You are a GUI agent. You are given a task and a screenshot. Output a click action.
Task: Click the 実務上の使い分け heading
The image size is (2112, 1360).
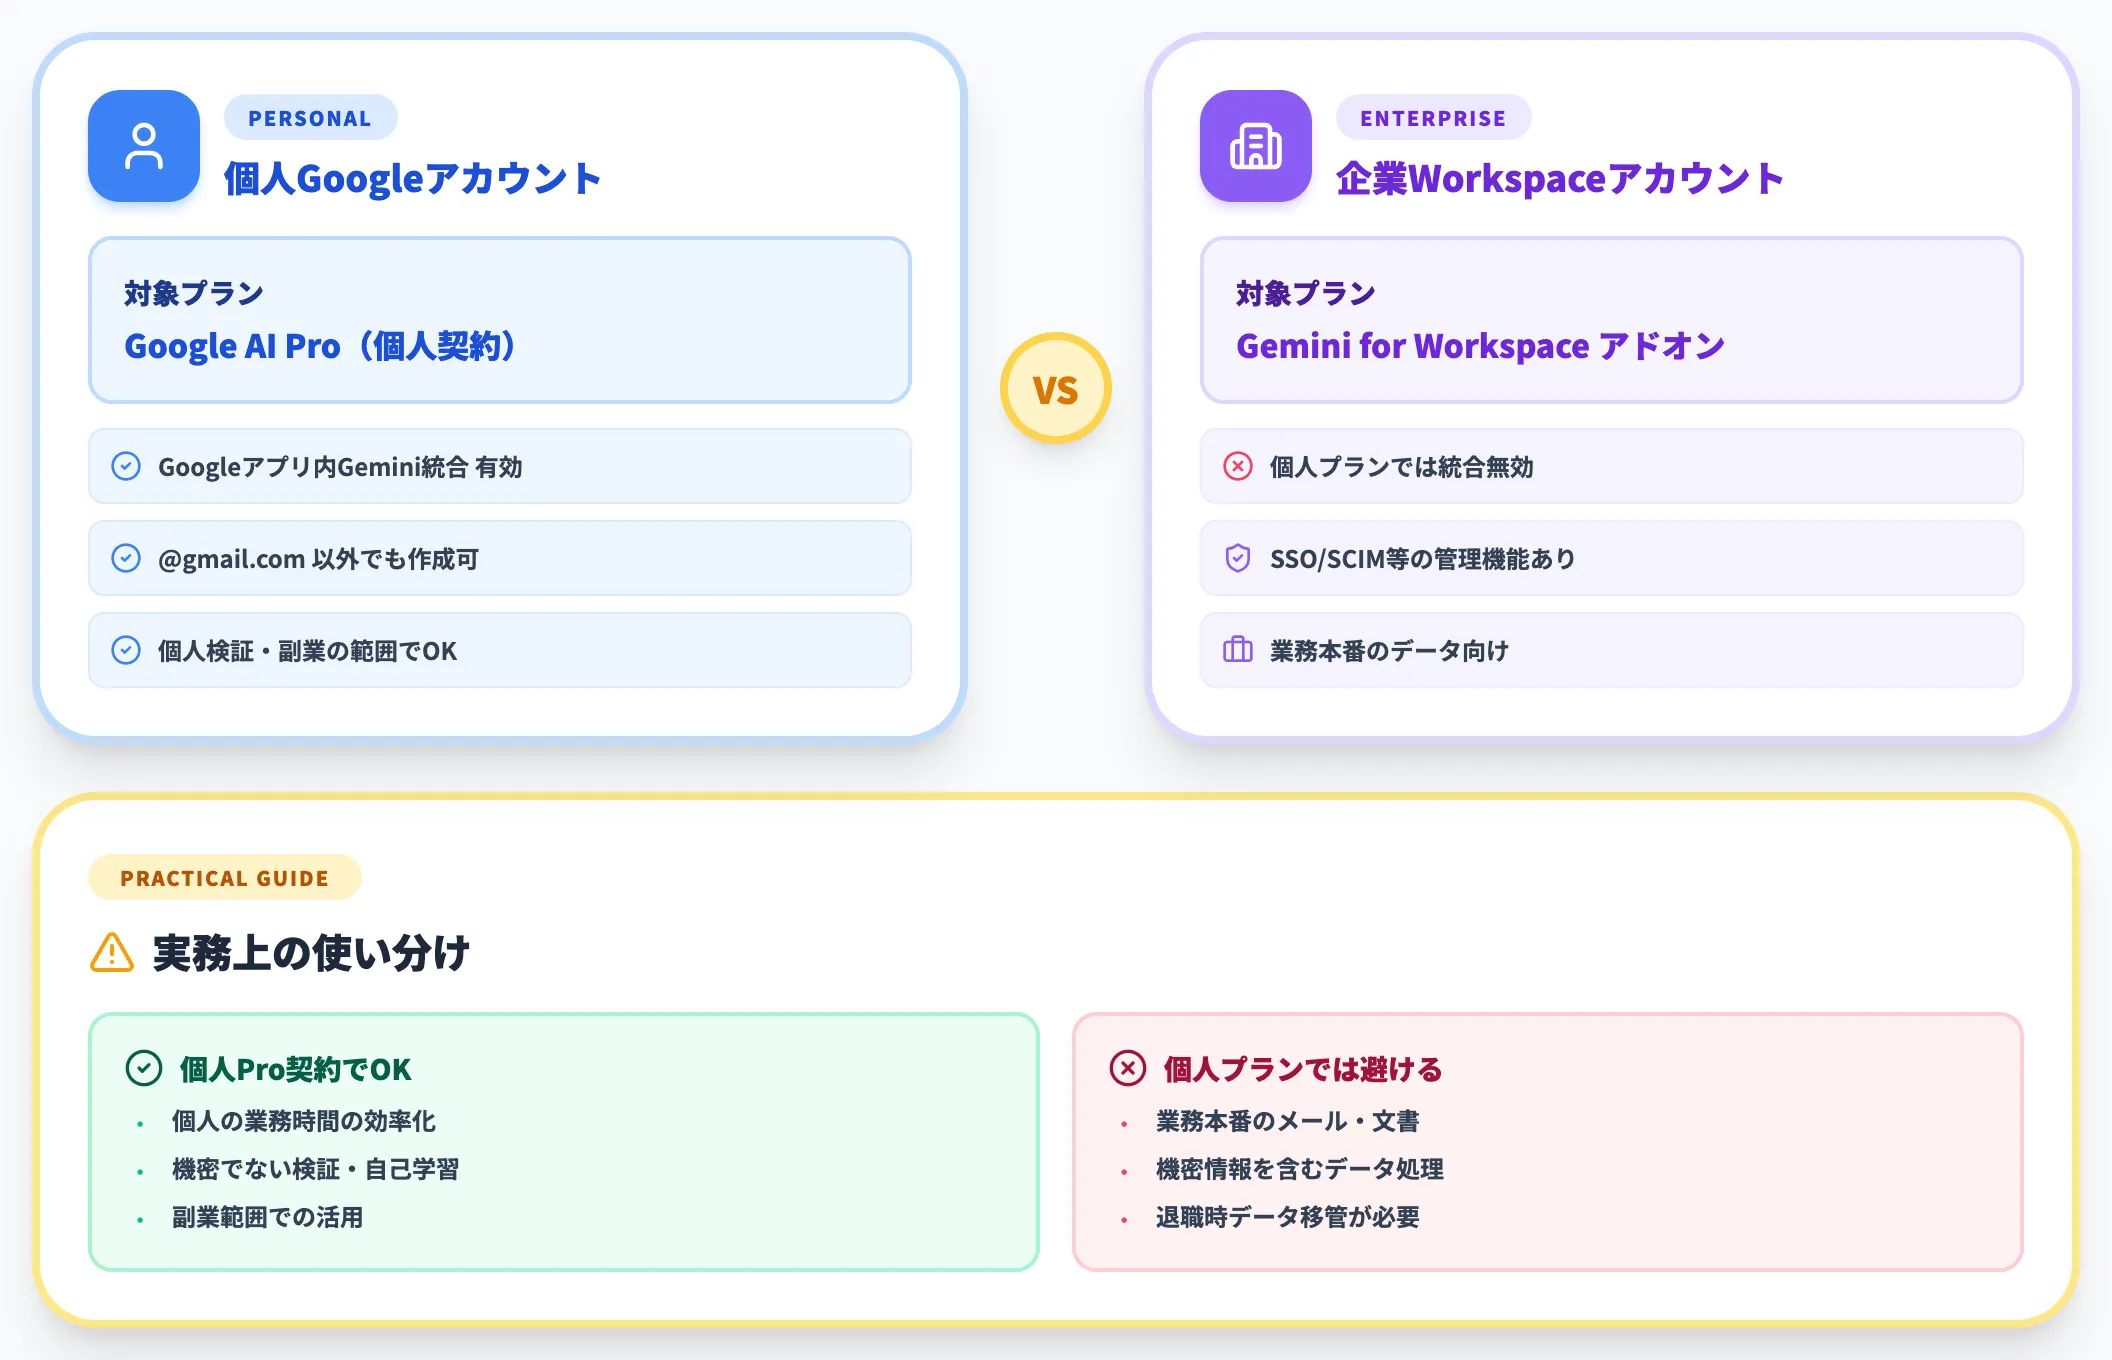point(311,953)
